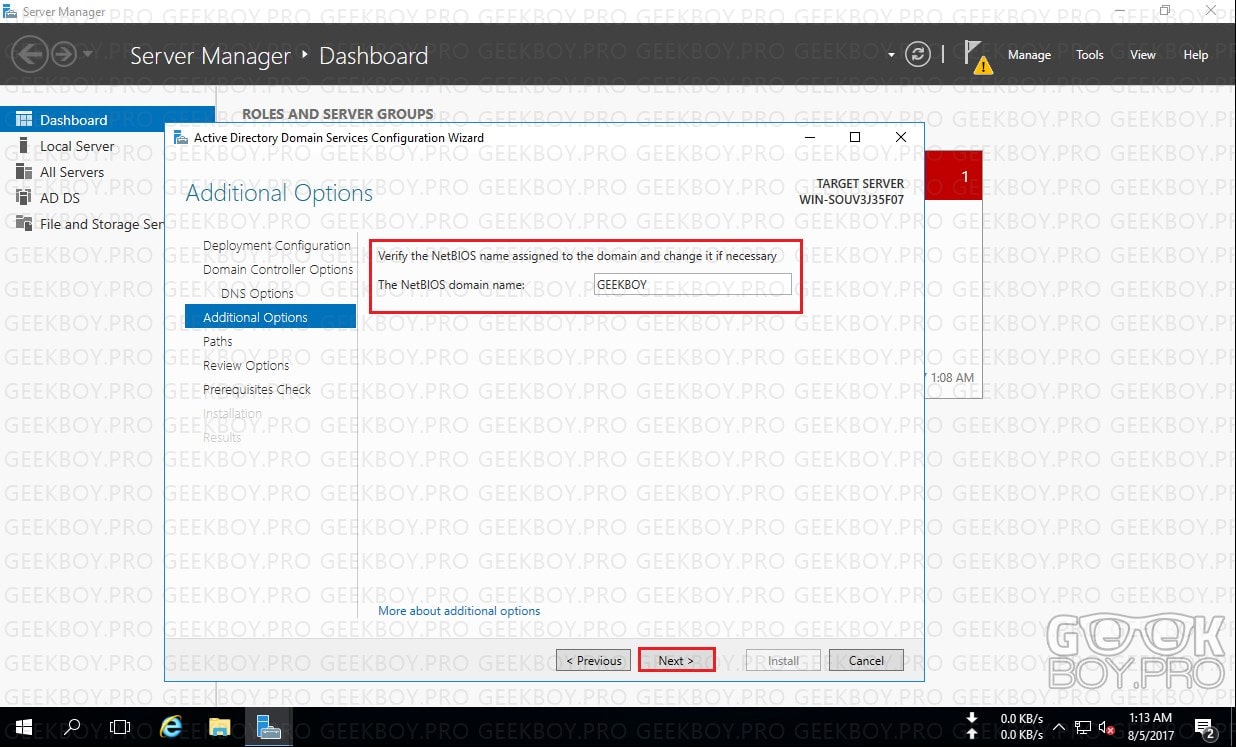Click the Server Manager forward arrow button
Screen dimensions: 1236x747
(x=63, y=55)
